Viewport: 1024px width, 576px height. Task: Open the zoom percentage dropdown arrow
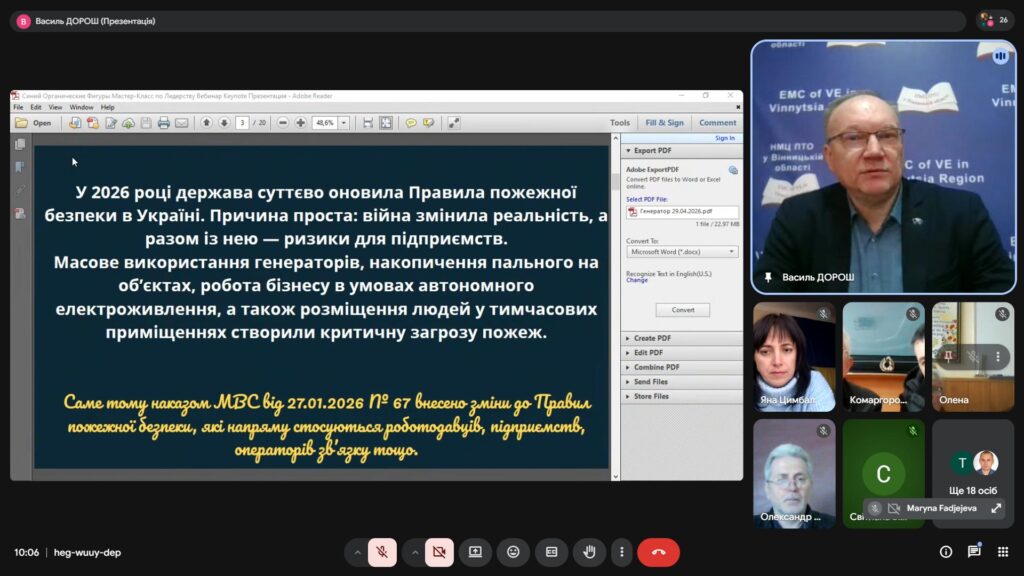click(x=344, y=123)
